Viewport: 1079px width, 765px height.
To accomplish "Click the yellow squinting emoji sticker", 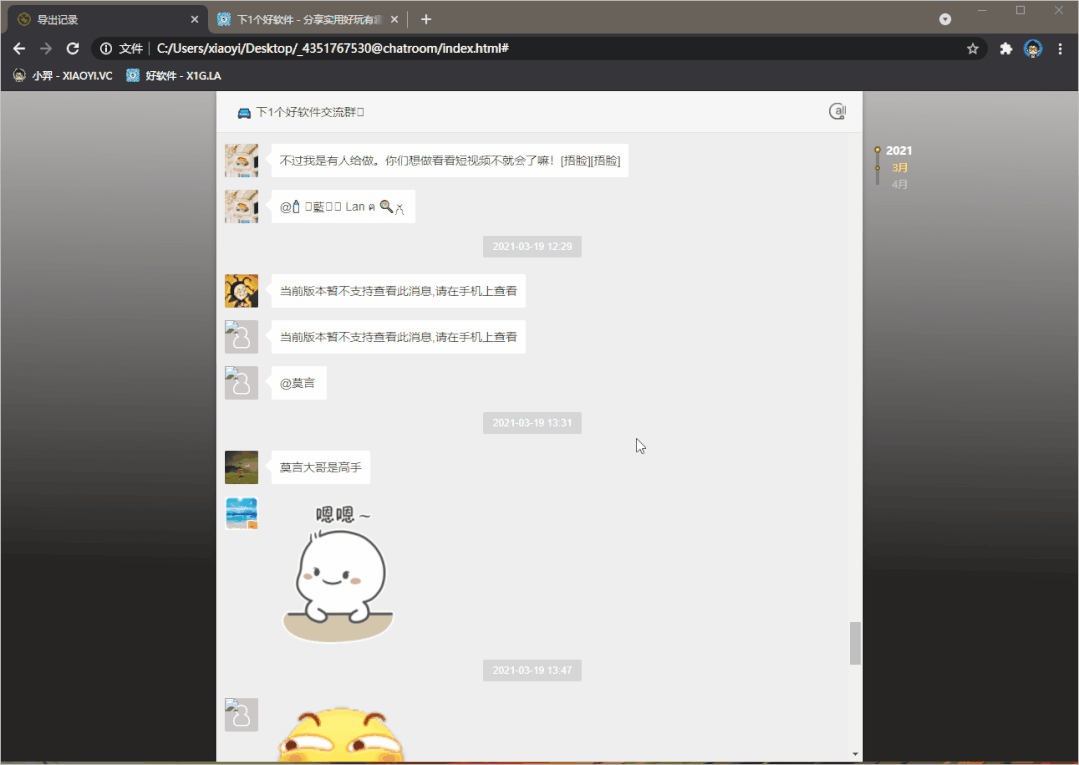I will click(341, 735).
